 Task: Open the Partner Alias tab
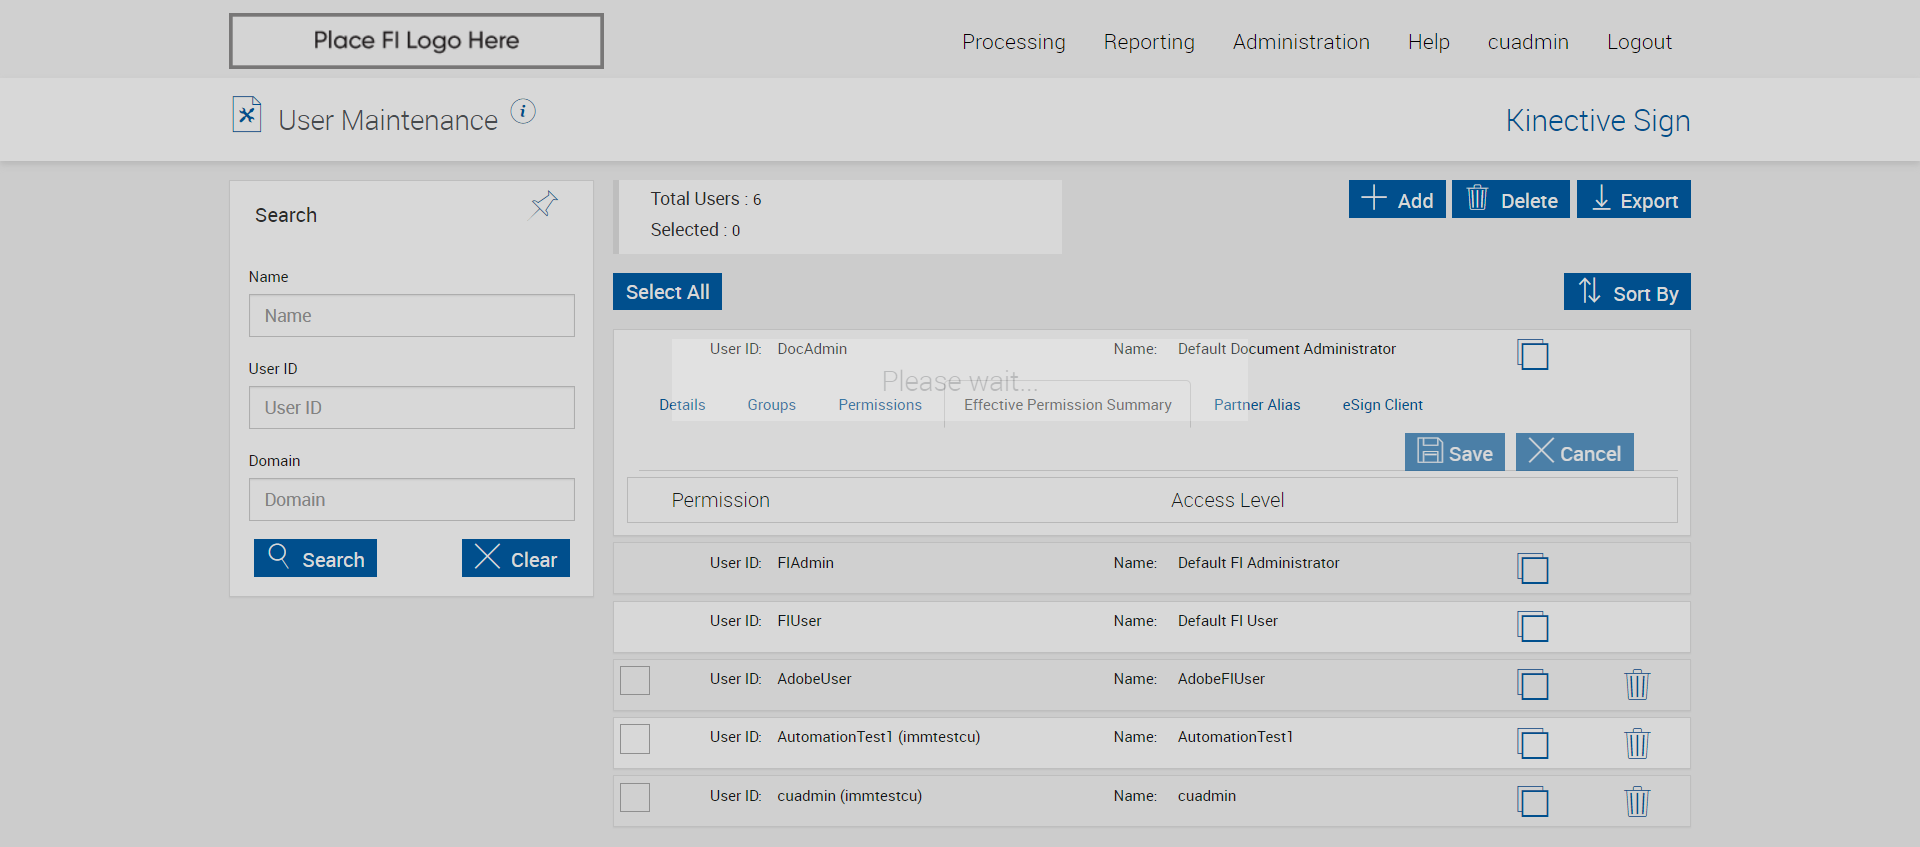point(1257,405)
